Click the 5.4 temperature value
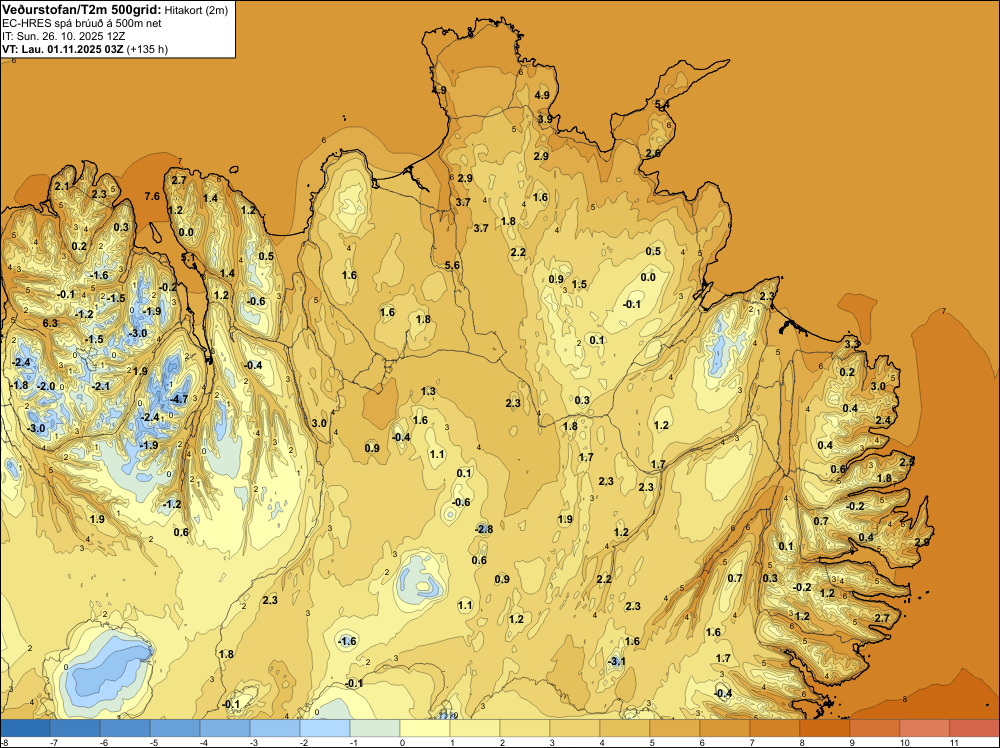The height and width of the screenshot is (748, 1000). tap(662, 105)
